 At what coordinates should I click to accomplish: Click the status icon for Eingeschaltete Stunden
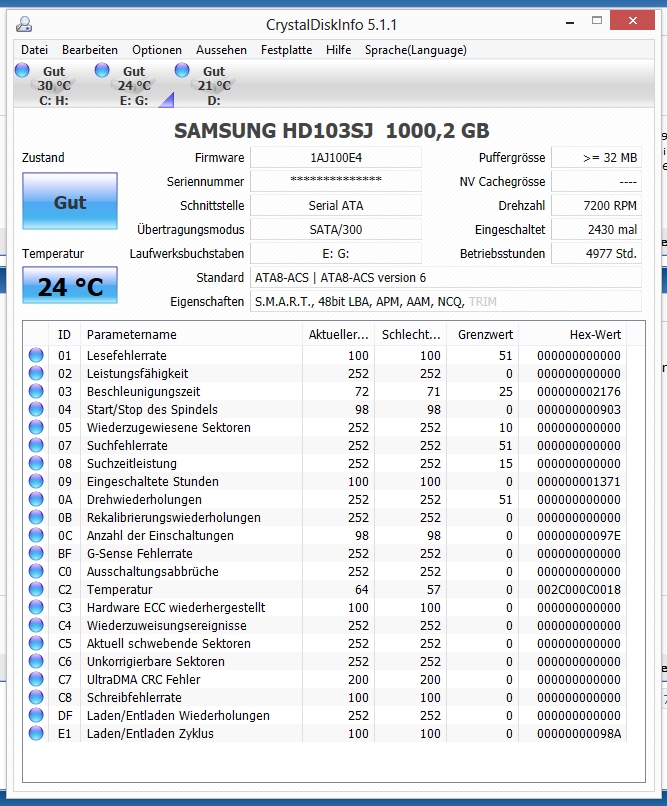pos(36,481)
